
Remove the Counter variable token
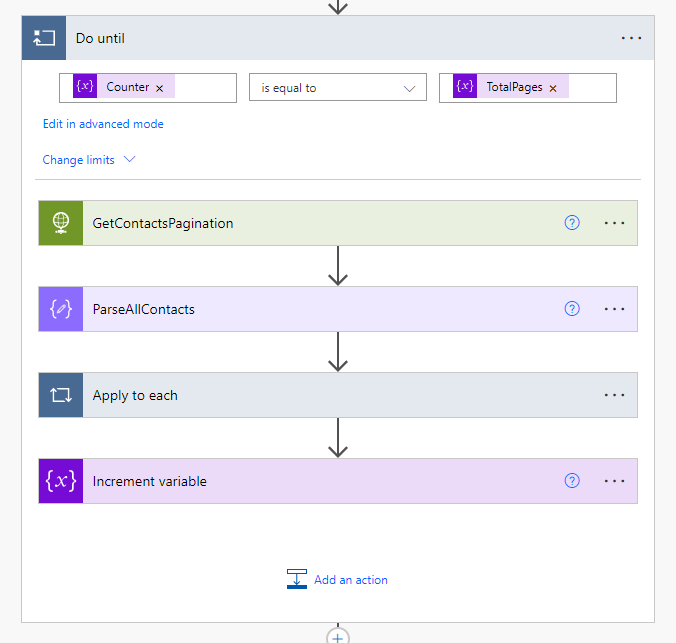pos(159,88)
